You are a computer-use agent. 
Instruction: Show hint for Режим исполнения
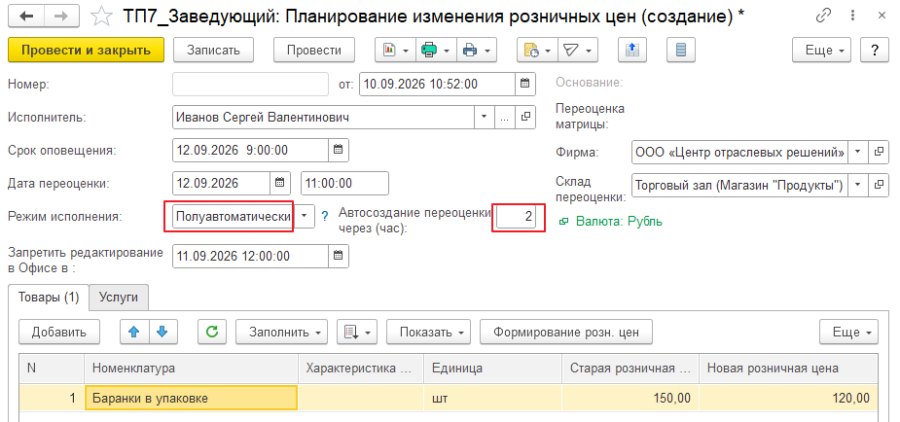point(325,216)
